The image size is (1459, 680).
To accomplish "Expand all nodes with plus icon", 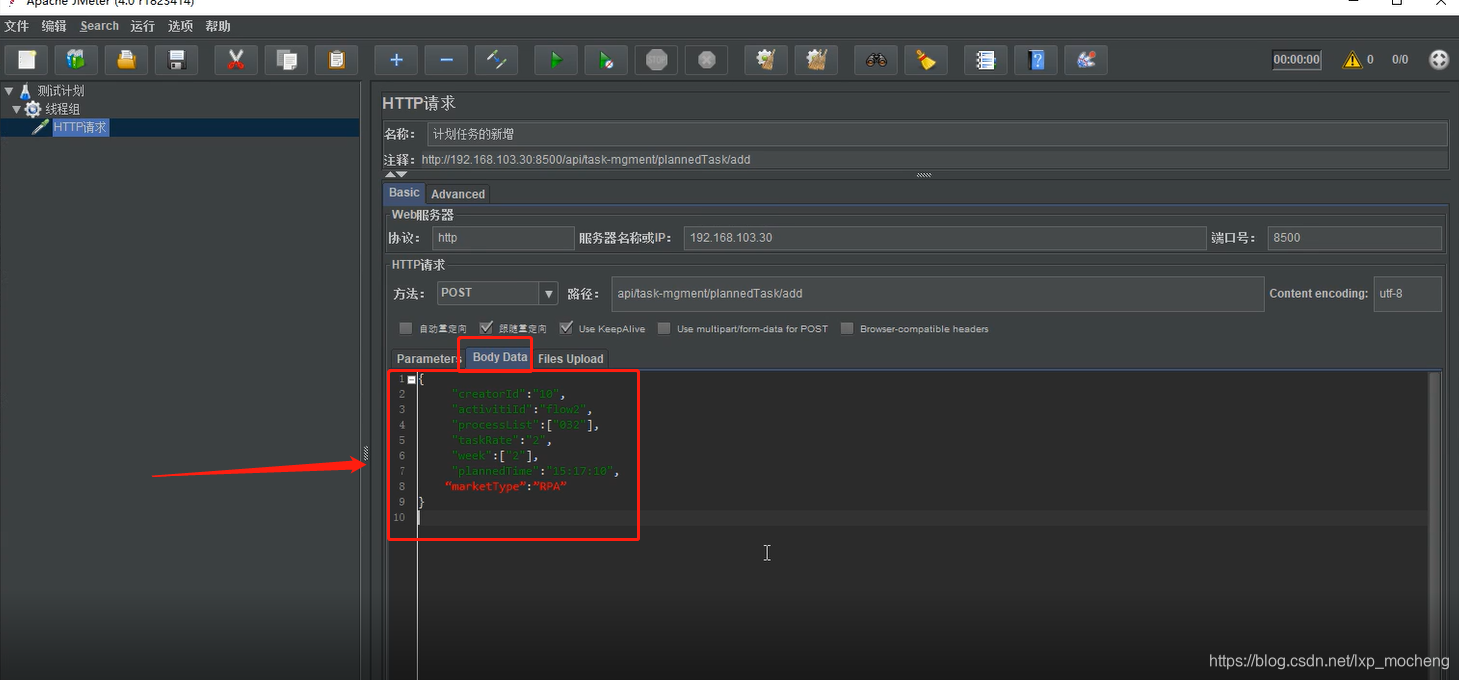I will coord(396,60).
